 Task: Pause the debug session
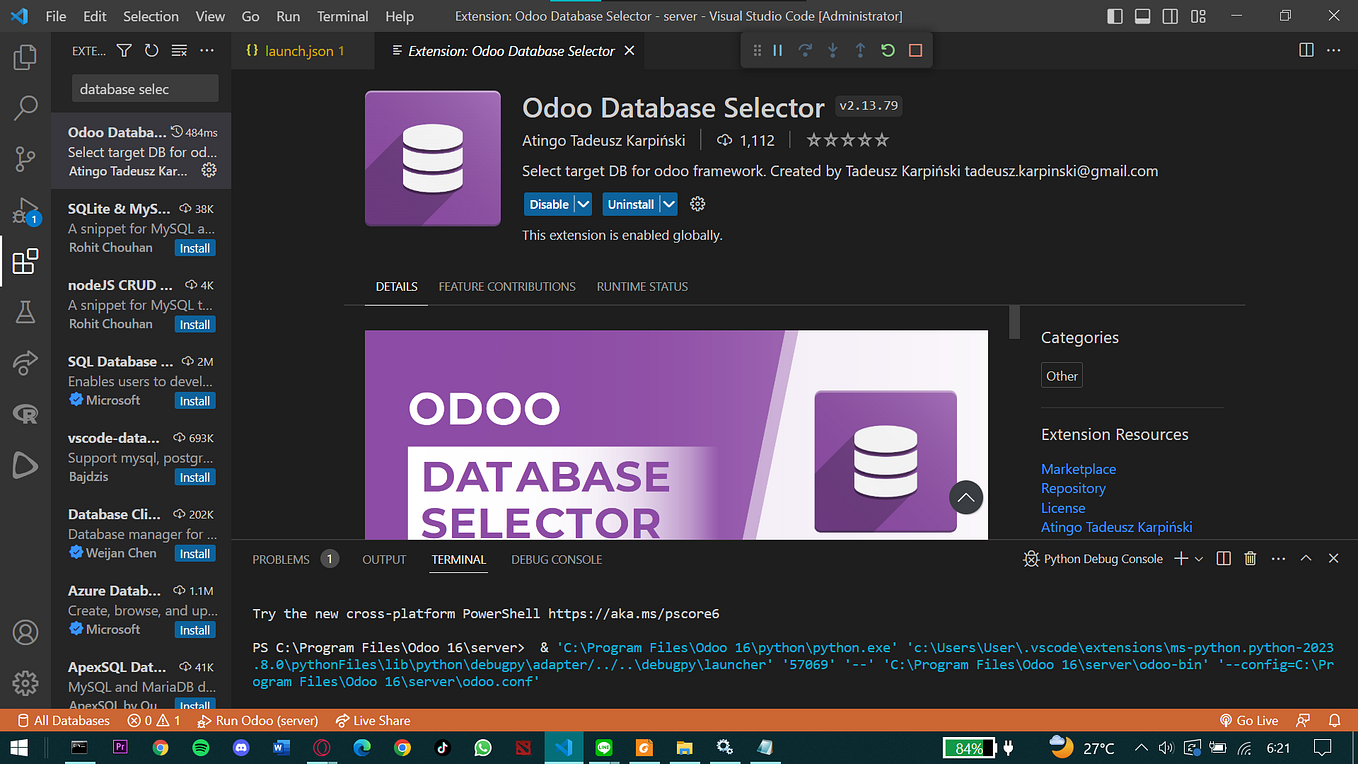tap(777, 49)
